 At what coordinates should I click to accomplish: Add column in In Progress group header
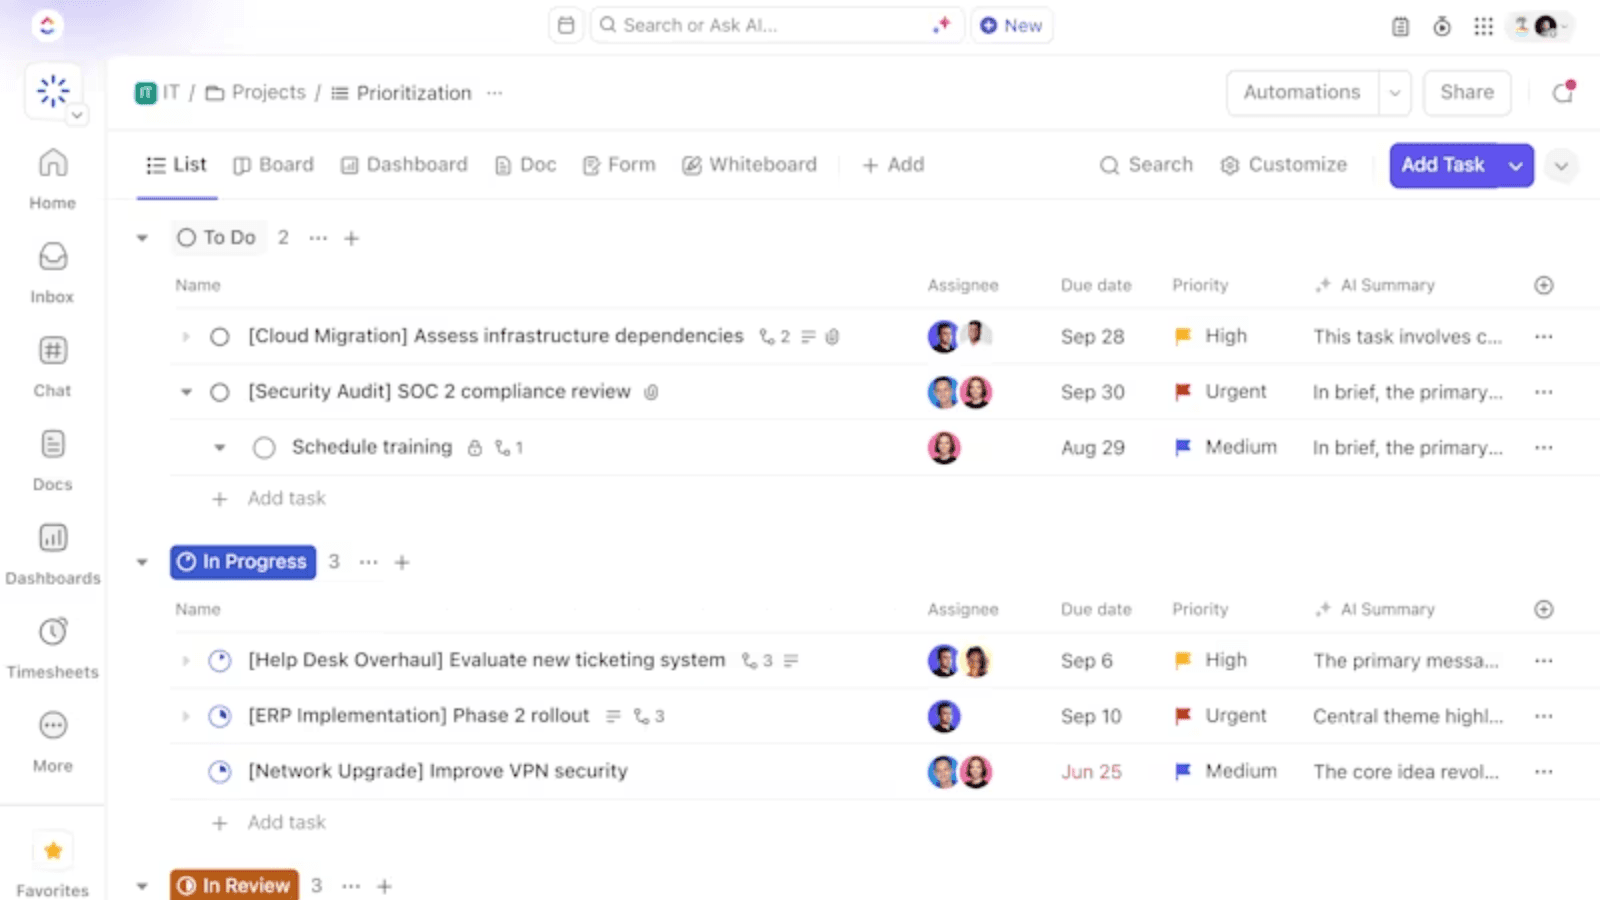pyautogui.click(x=1544, y=609)
